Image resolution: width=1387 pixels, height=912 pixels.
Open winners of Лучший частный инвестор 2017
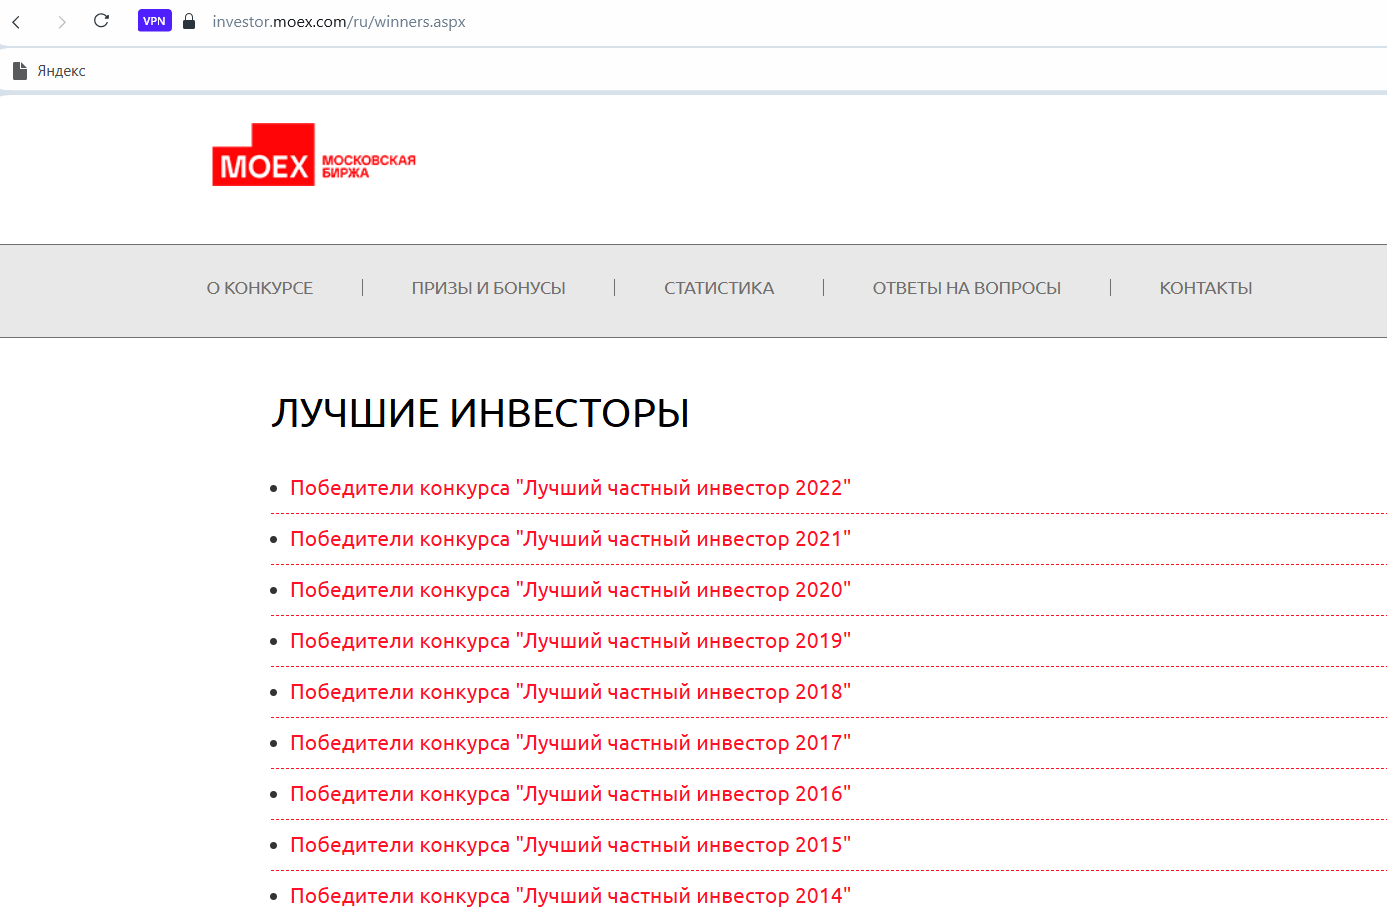pyautogui.click(x=570, y=743)
